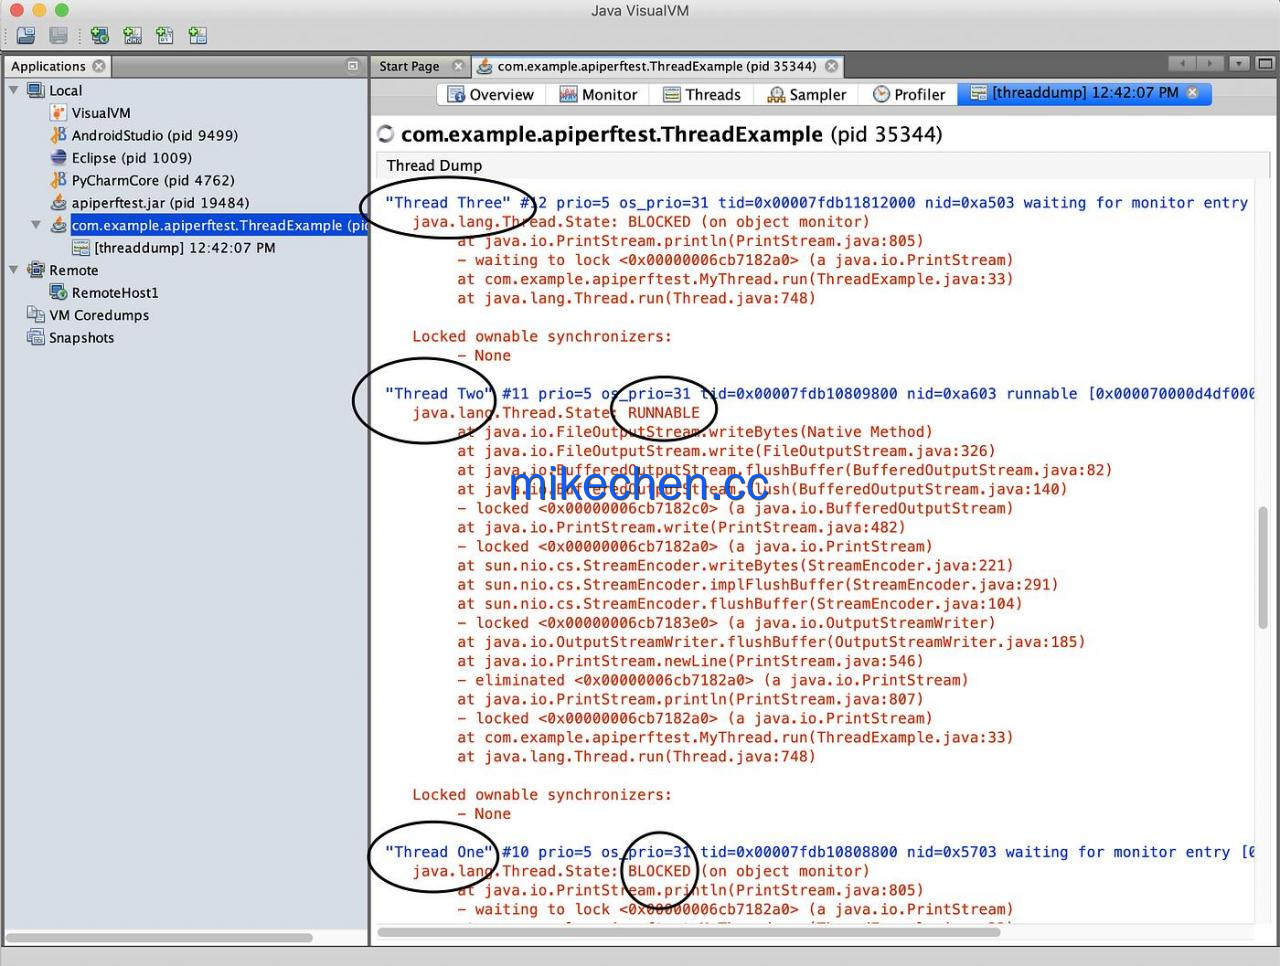This screenshot has width=1280, height=966.
Task: Click the disabled Save toolbar icon
Action: tap(59, 36)
